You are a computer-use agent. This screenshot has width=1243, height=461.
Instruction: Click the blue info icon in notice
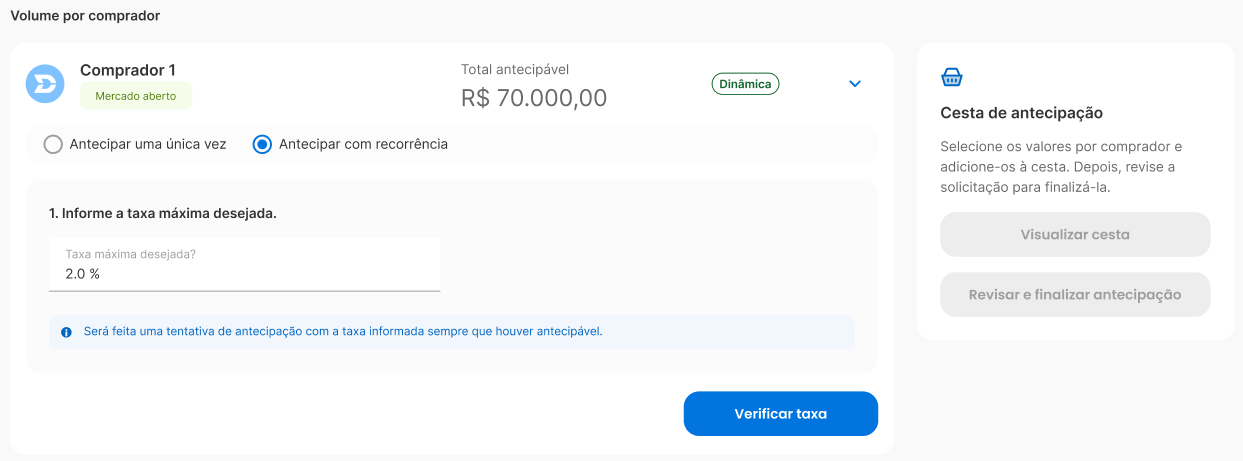coord(66,332)
